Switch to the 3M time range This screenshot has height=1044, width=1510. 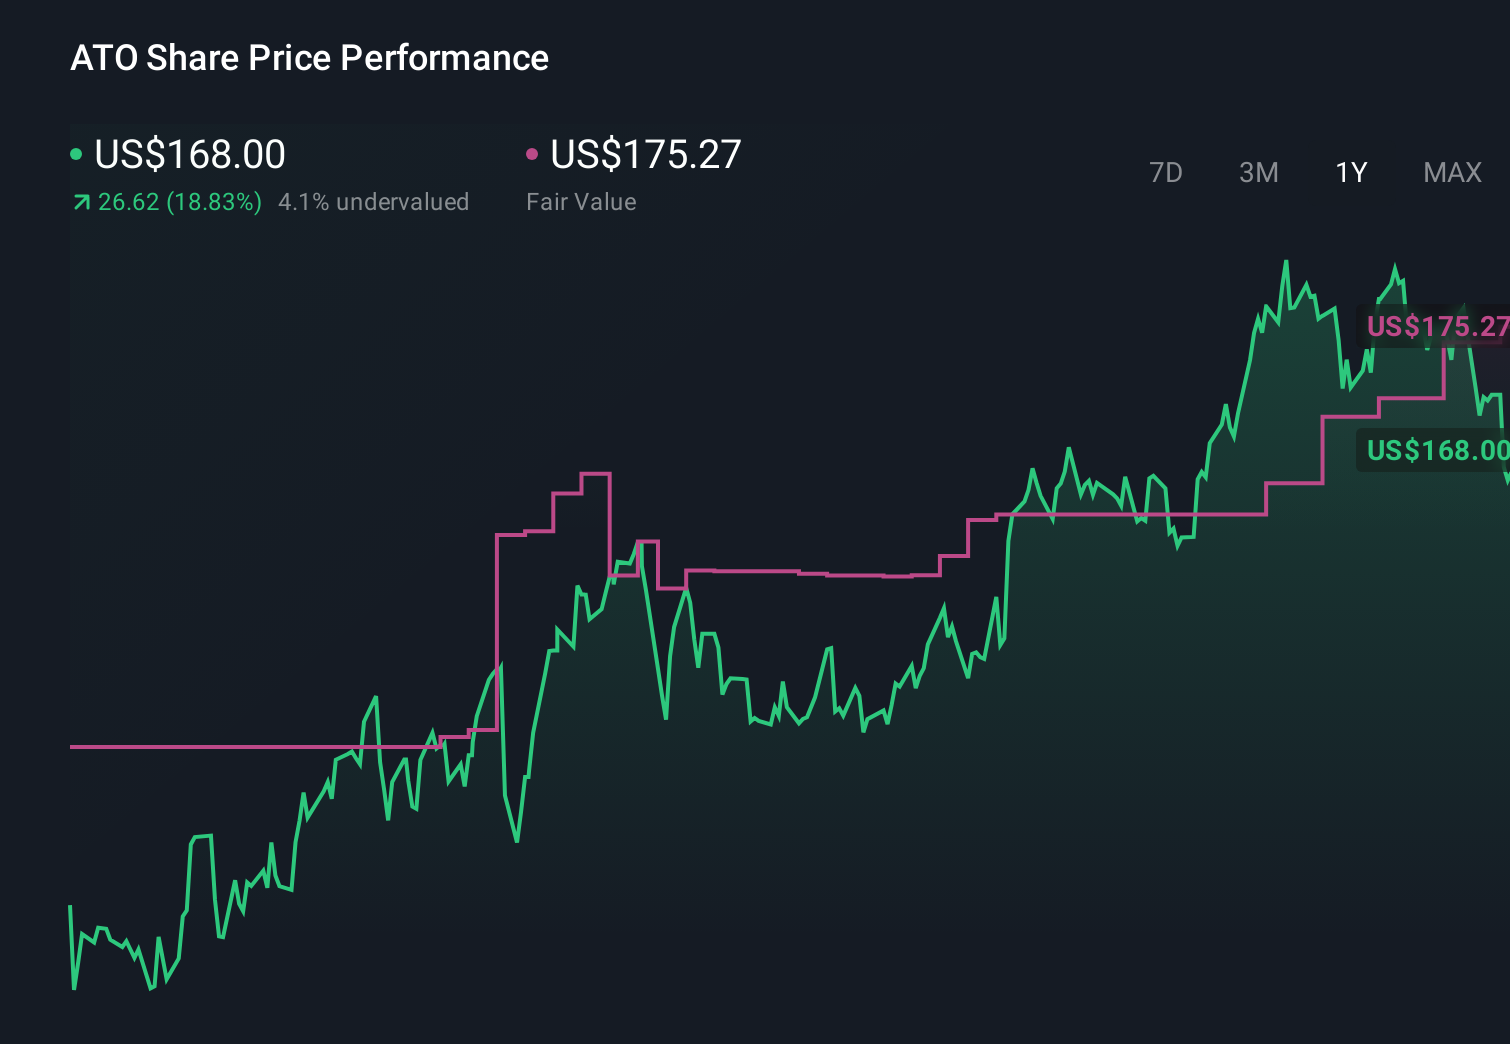1258,172
